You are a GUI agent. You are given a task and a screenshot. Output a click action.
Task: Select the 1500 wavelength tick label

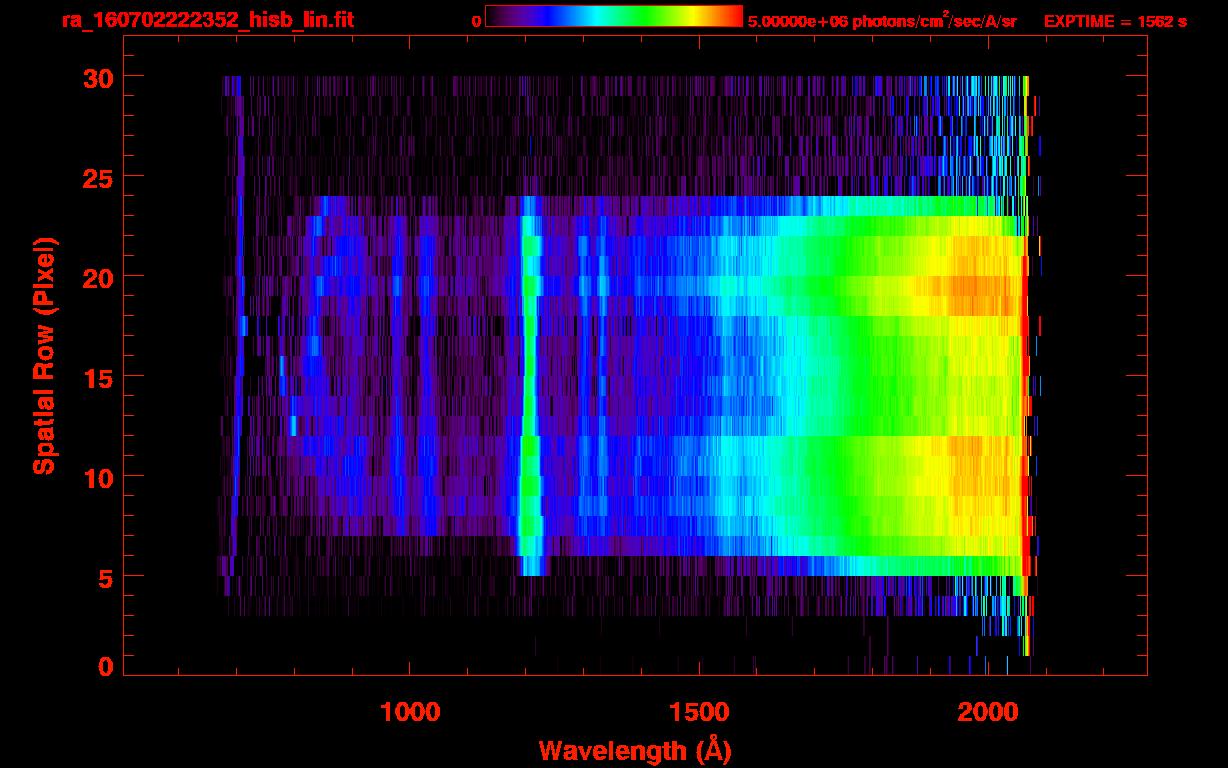coord(699,712)
